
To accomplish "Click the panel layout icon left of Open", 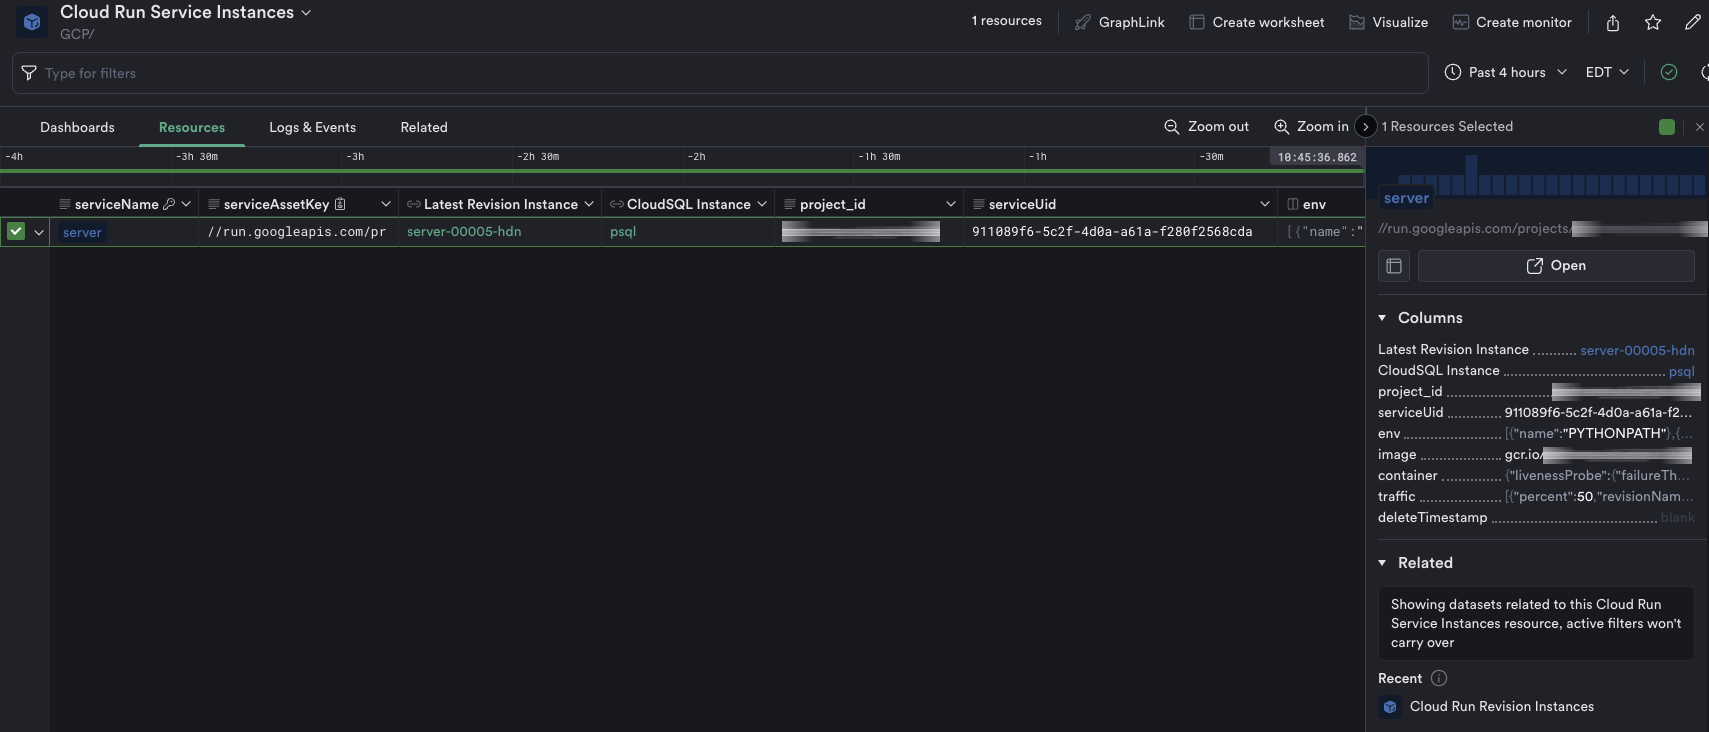I will pyautogui.click(x=1394, y=266).
